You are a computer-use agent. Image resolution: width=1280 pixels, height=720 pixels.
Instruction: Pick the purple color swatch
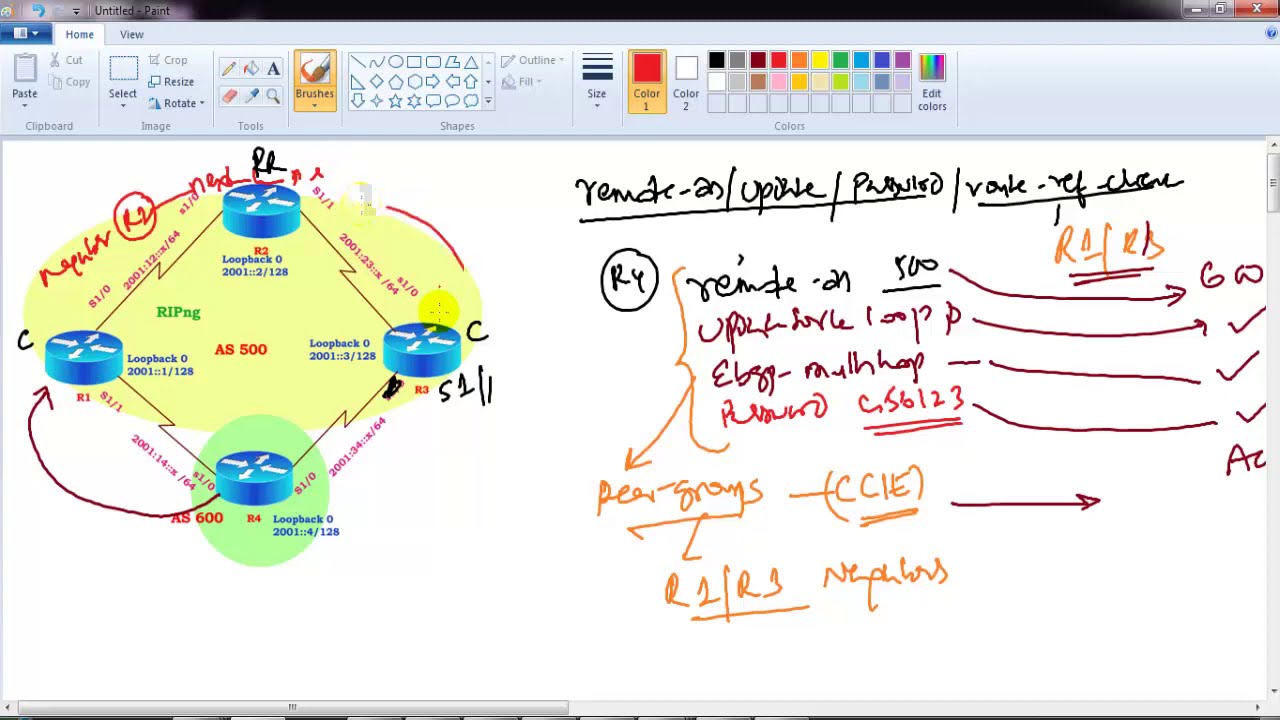pyautogui.click(x=903, y=61)
